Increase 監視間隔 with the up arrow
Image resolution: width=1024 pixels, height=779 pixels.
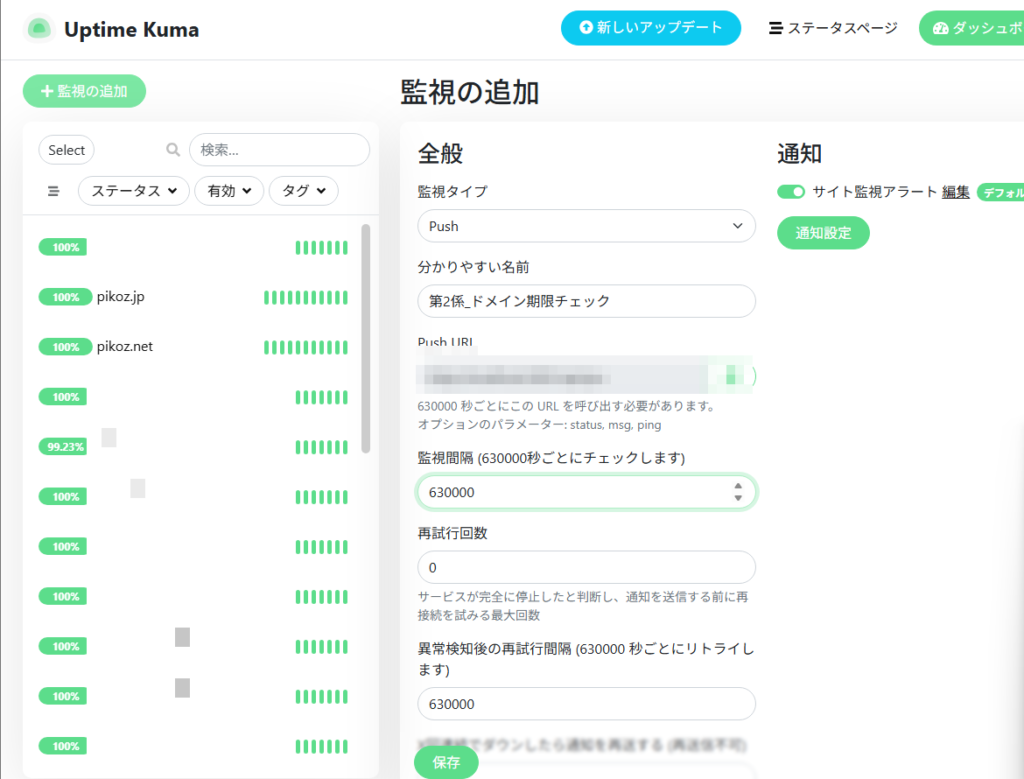pos(738,486)
